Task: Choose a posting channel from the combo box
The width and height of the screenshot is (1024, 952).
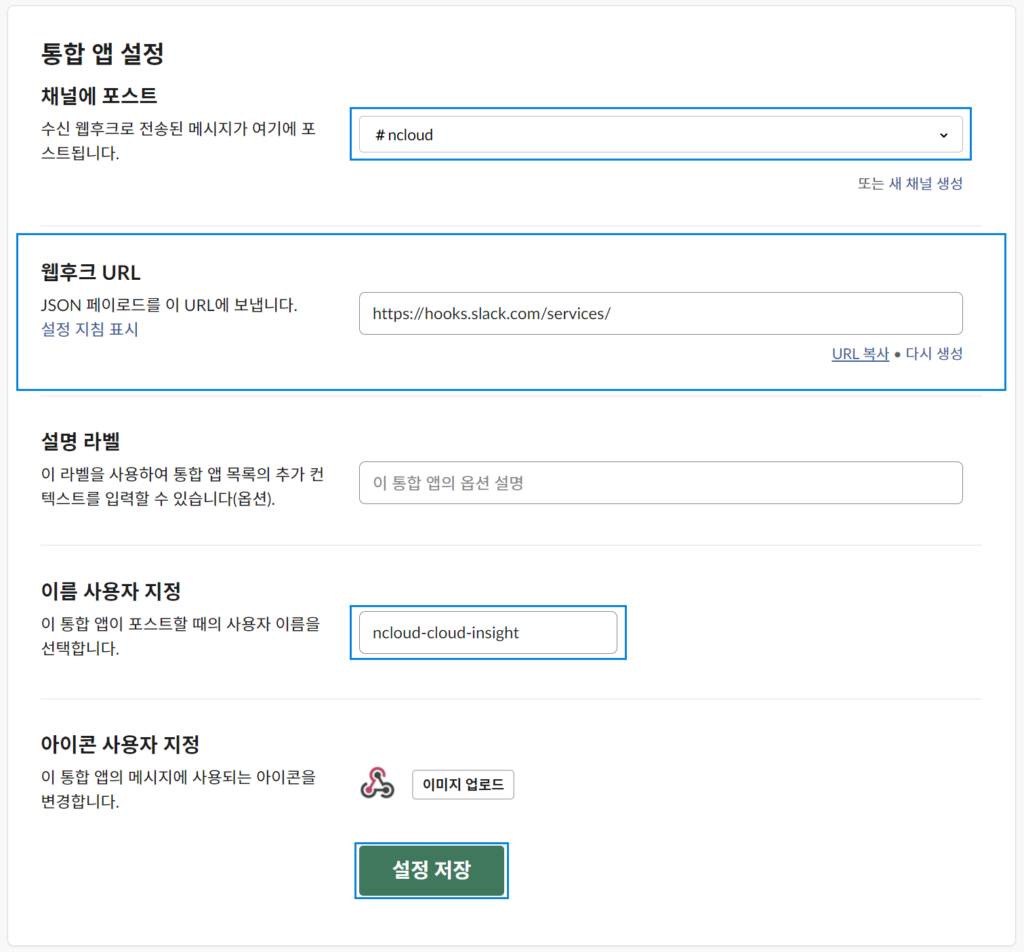Action: tap(660, 133)
